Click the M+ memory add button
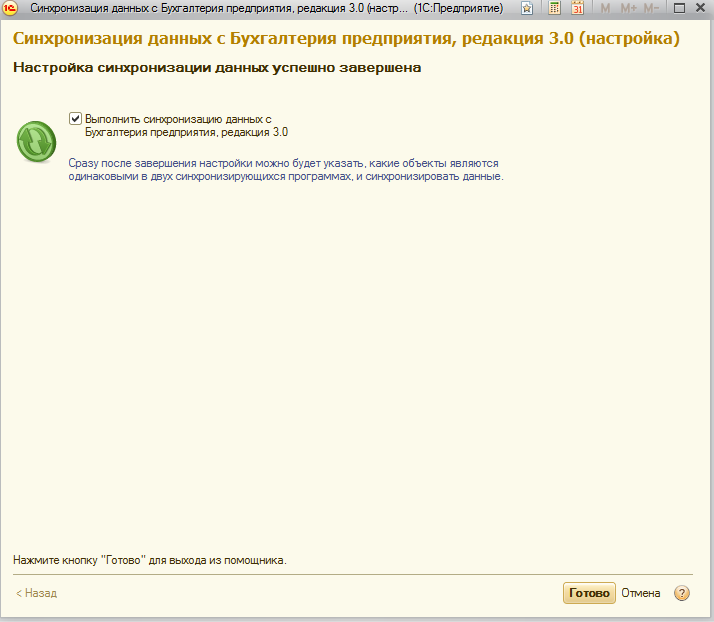This screenshot has height=622, width=714. [x=628, y=8]
